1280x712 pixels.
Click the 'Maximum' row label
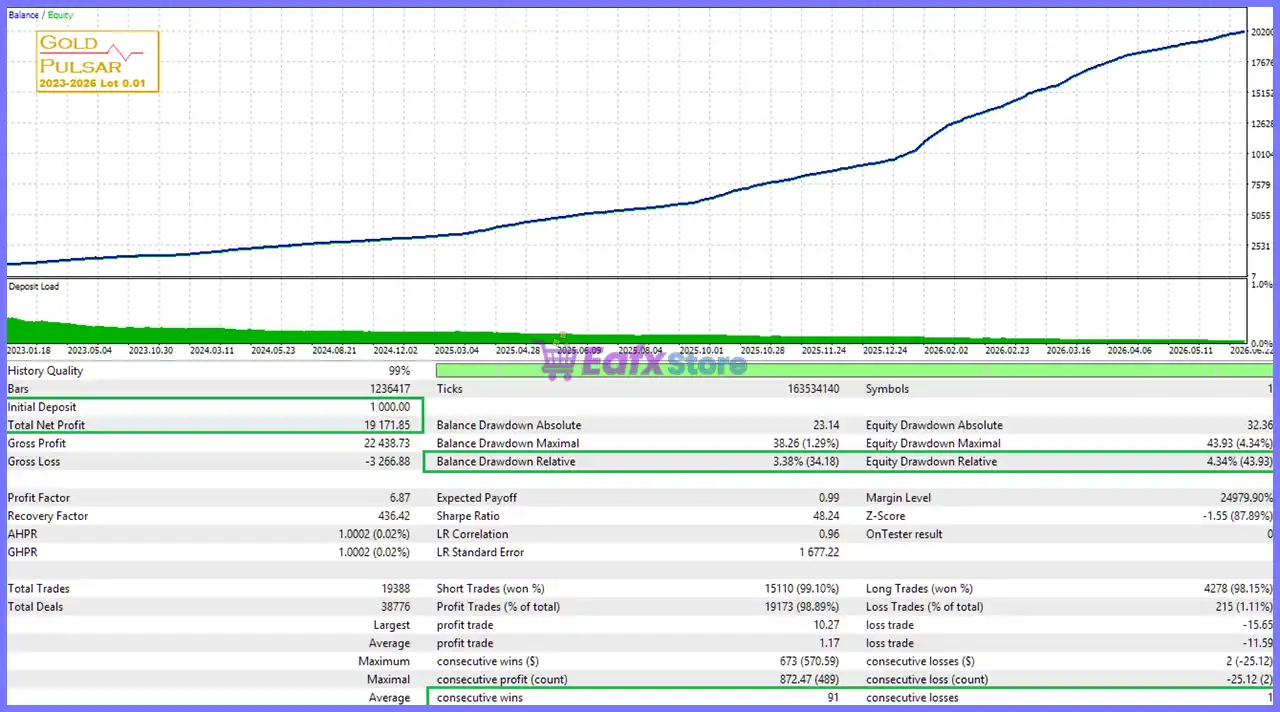pyautogui.click(x=384, y=661)
